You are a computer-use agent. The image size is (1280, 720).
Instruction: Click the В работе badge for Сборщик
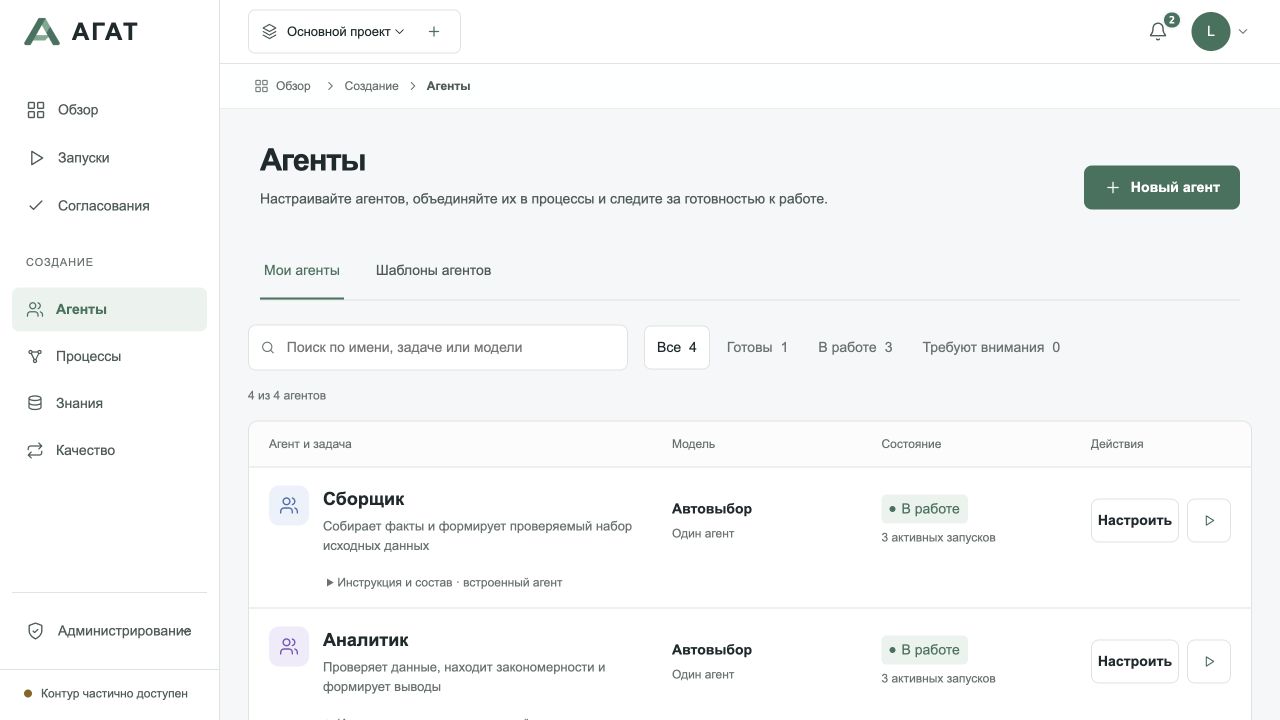pos(924,509)
